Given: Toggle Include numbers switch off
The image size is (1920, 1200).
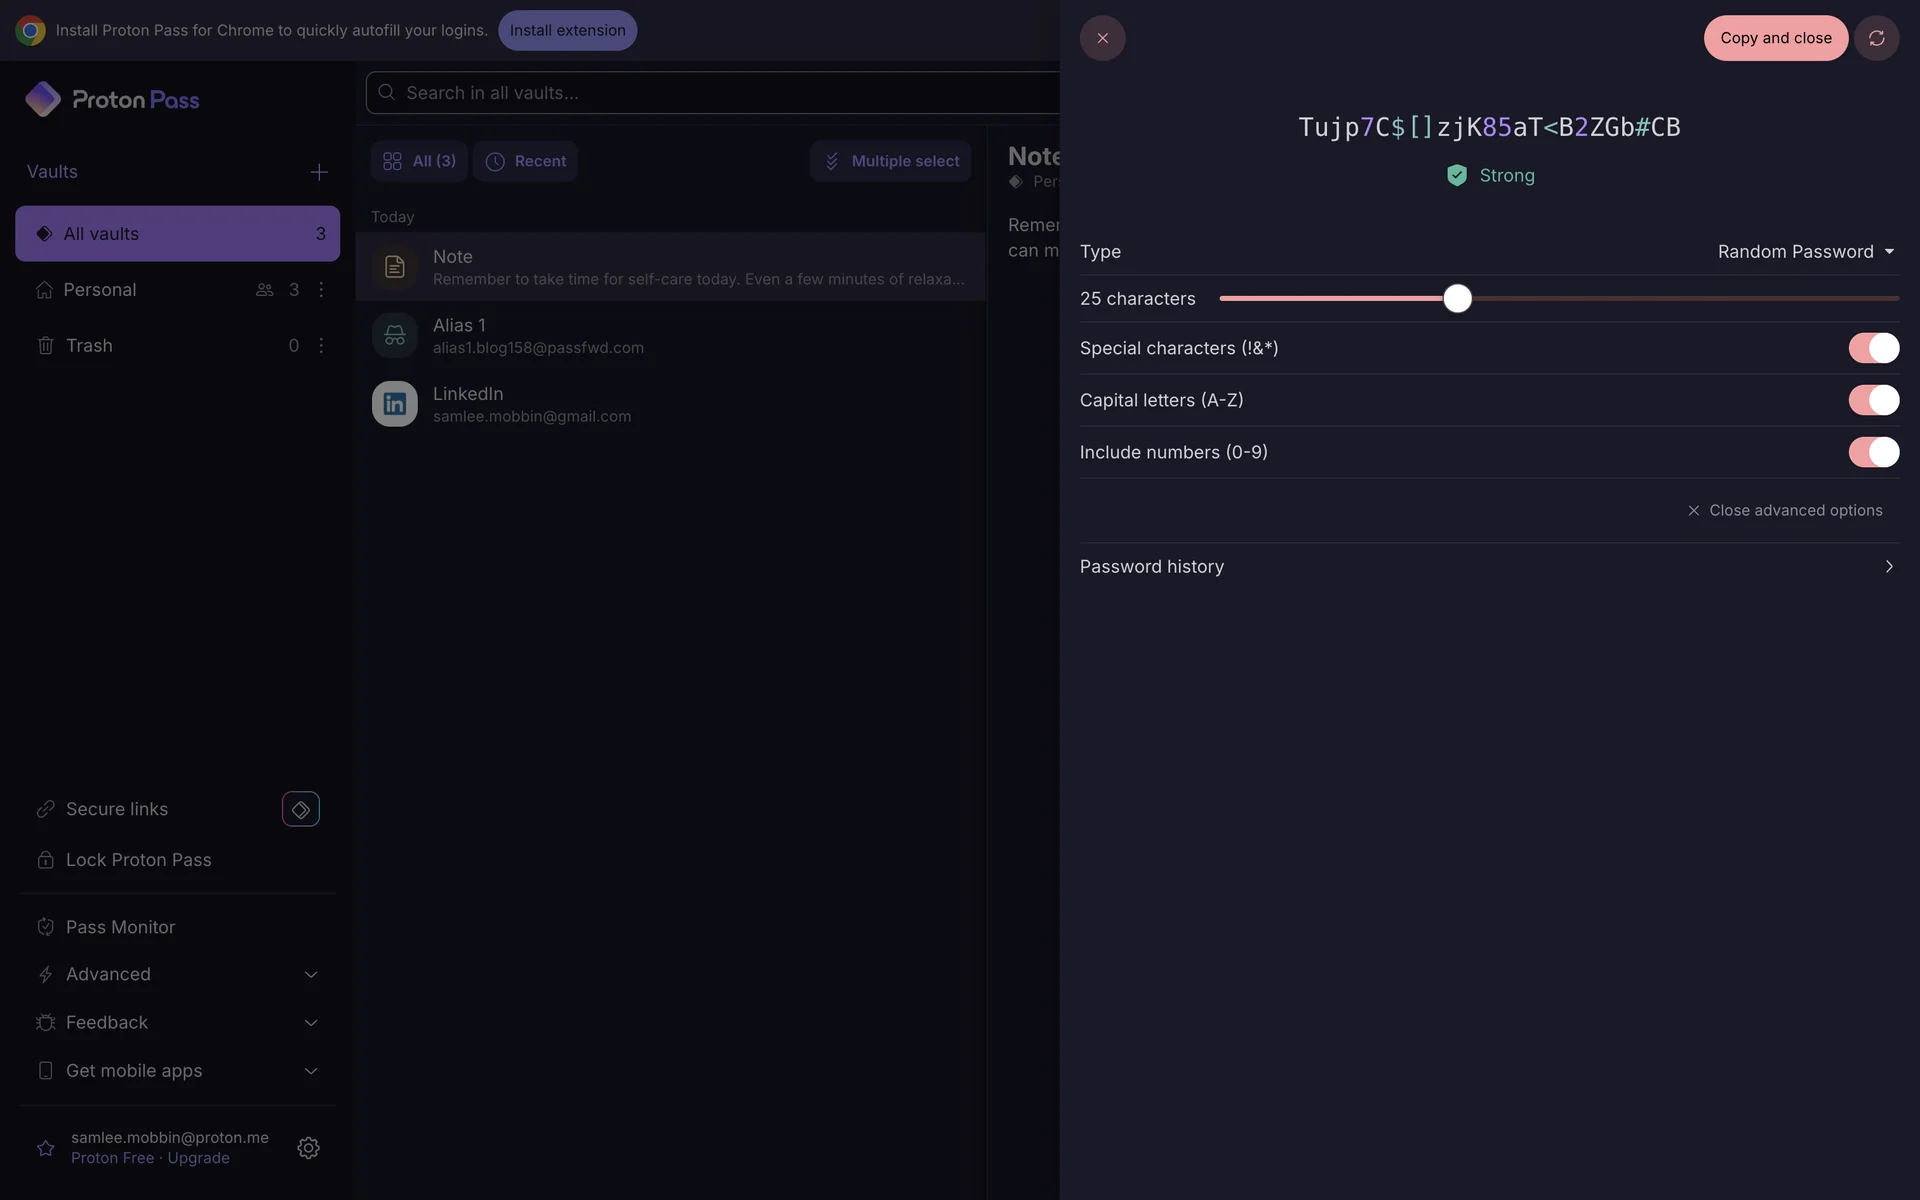Looking at the screenshot, I should [1873, 452].
